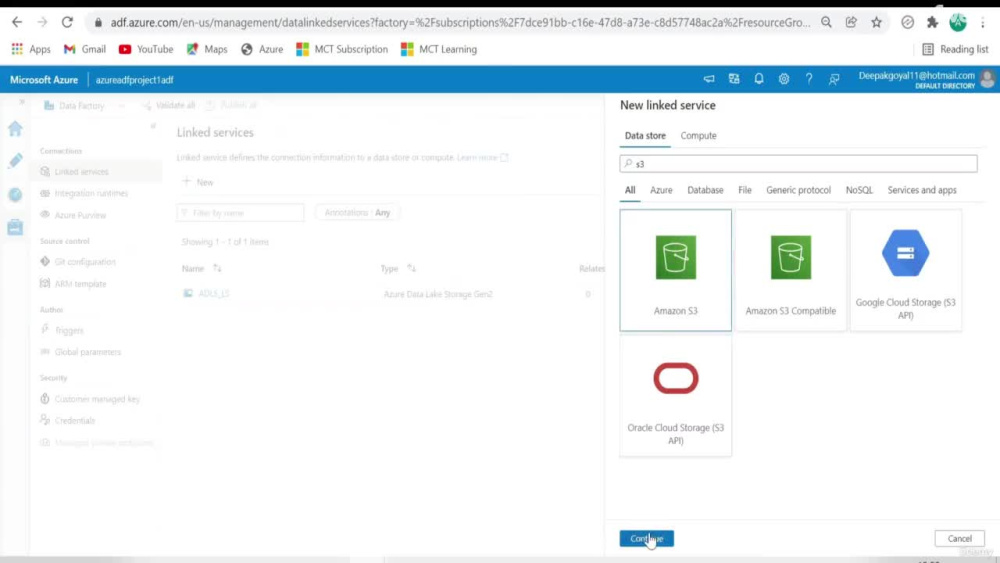This screenshot has height=563, width=1000.
Task: Filter connectors by NoSQL
Action: pyautogui.click(x=859, y=190)
